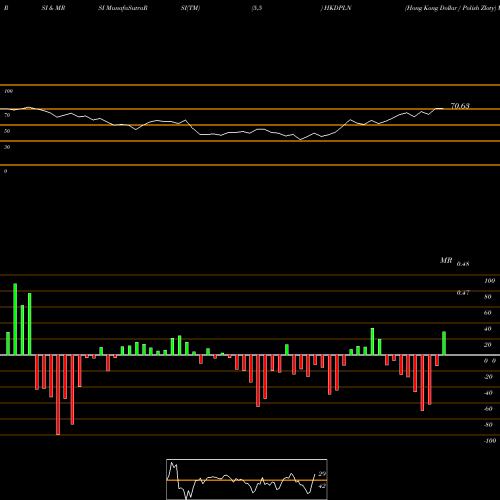Click the SI(TM) header text
Image resolution: width=500 pixels, height=500 pixels.
coord(190,8)
